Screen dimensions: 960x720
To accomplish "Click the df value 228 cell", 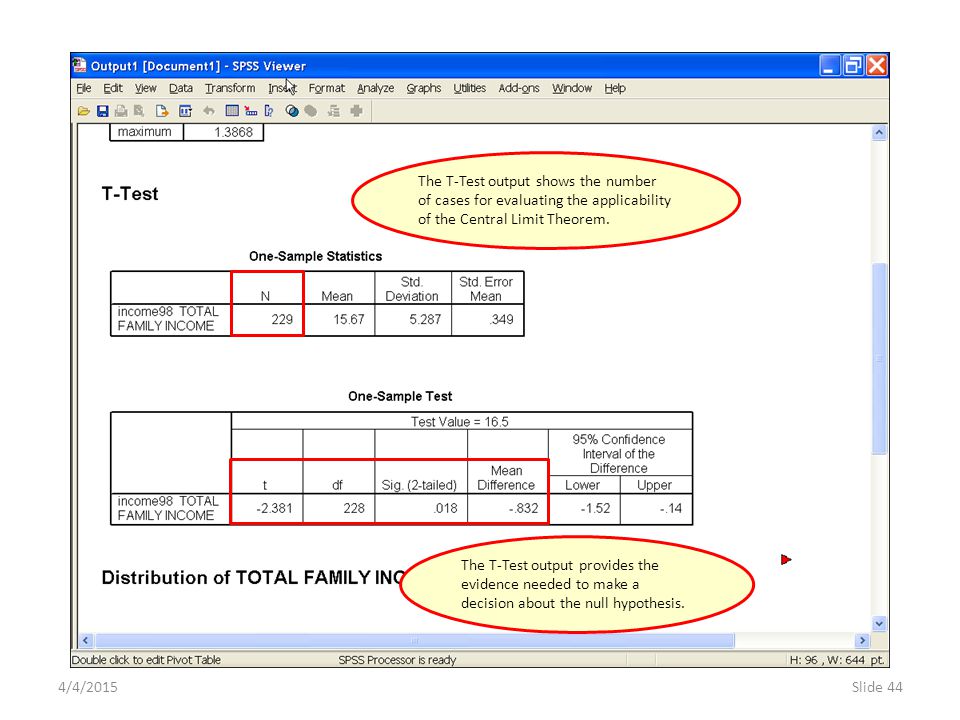I will coord(339,509).
